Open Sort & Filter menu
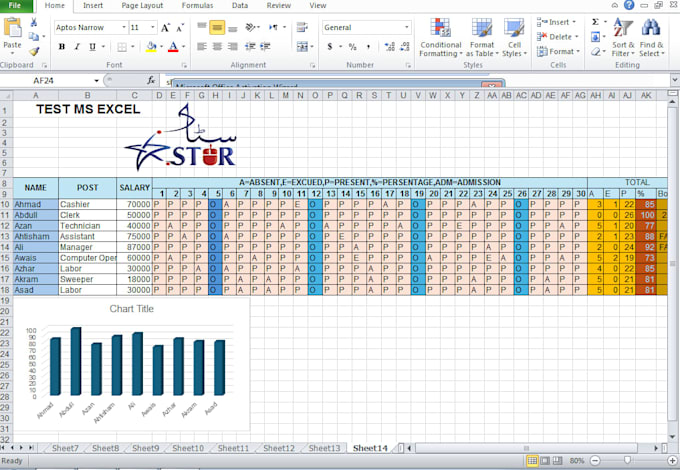The width and height of the screenshot is (680, 470). 623,37
